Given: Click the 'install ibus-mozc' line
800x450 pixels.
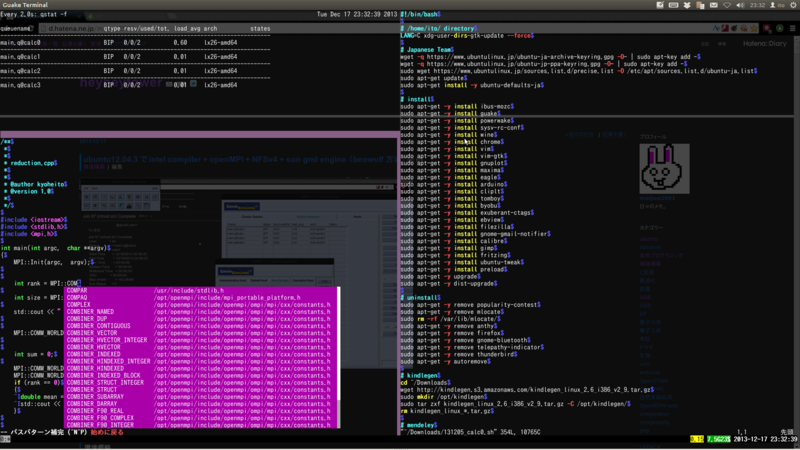Looking at the screenshot, I should coord(457,107).
